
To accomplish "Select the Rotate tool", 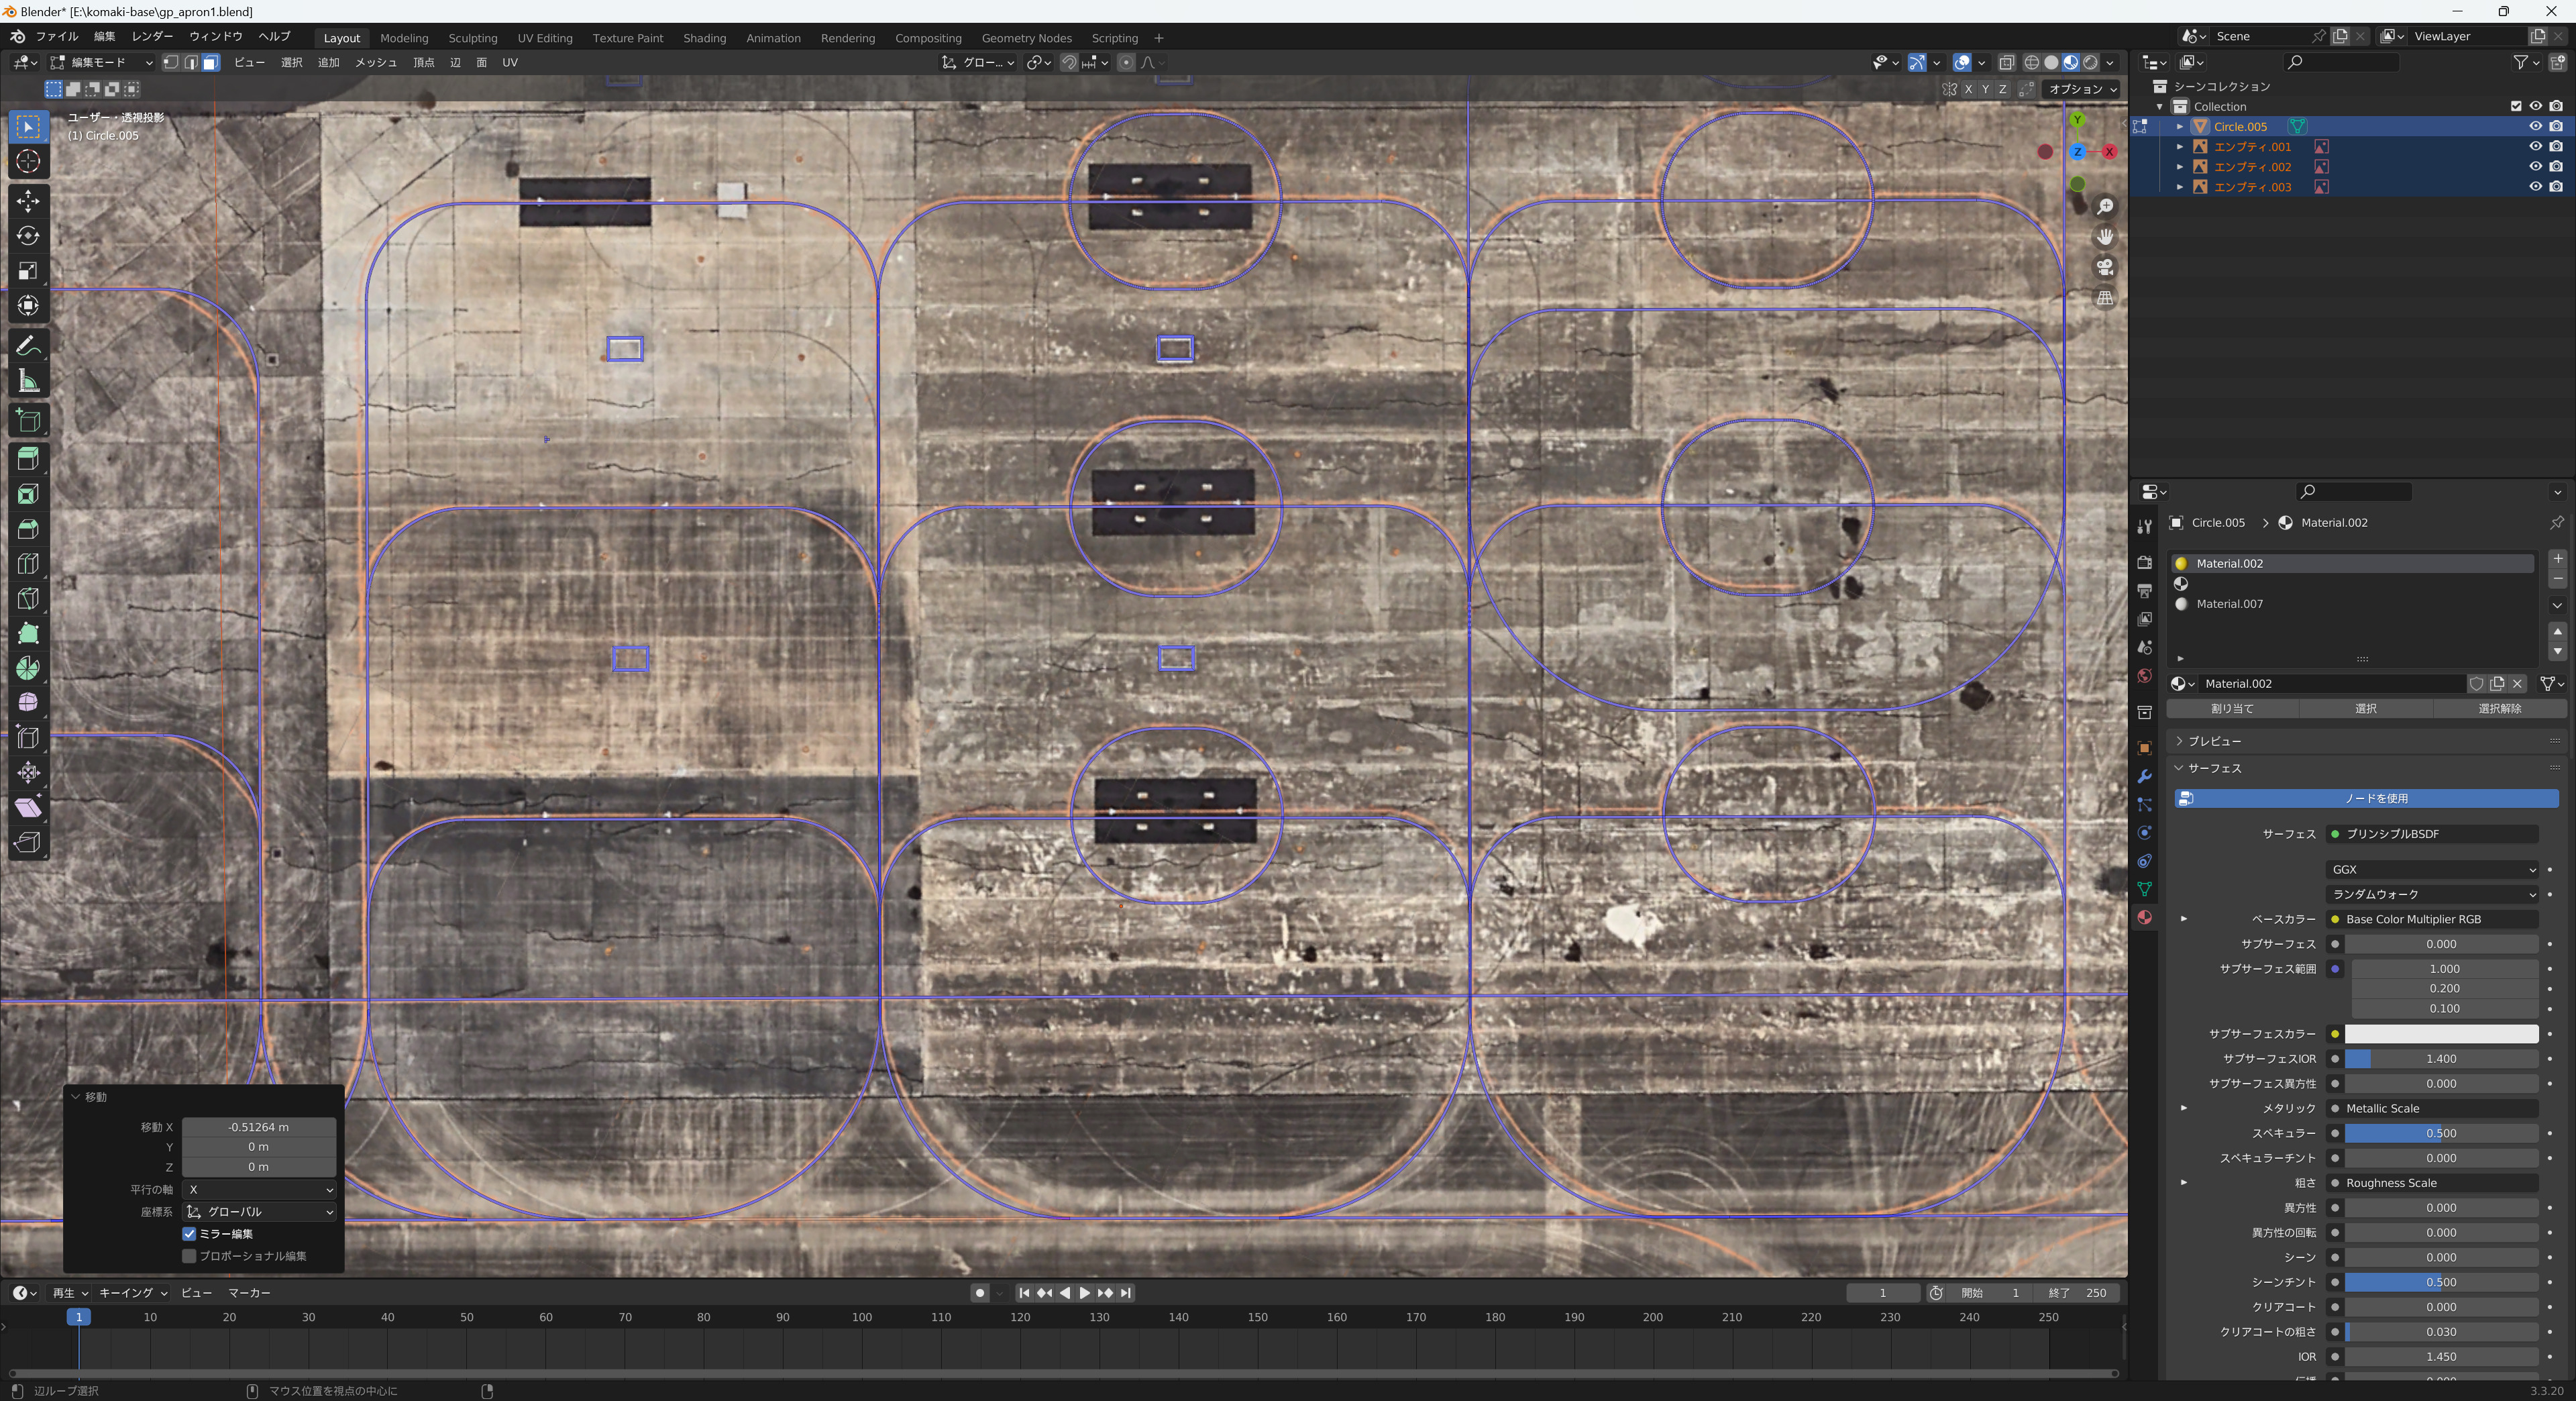I will pyautogui.click(x=28, y=236).
